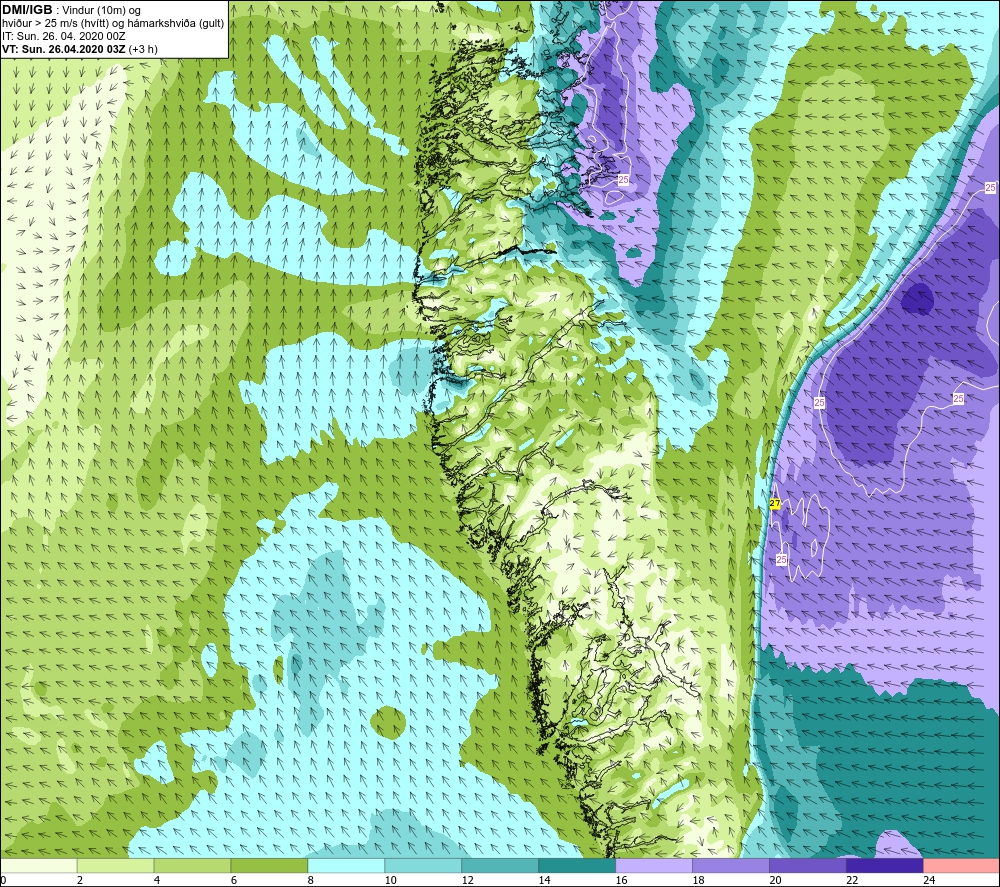Click the '(+3 h)' forecast offset text

tap(143, 49)
